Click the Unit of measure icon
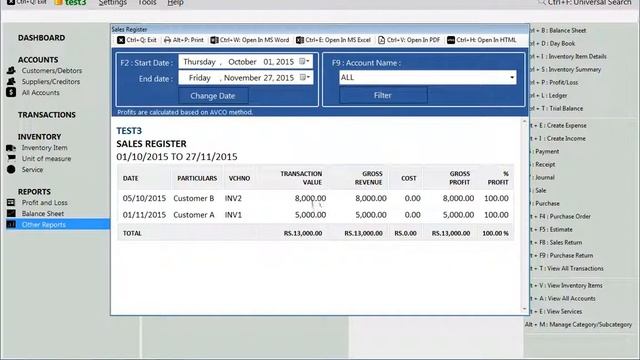 point(11,158)
